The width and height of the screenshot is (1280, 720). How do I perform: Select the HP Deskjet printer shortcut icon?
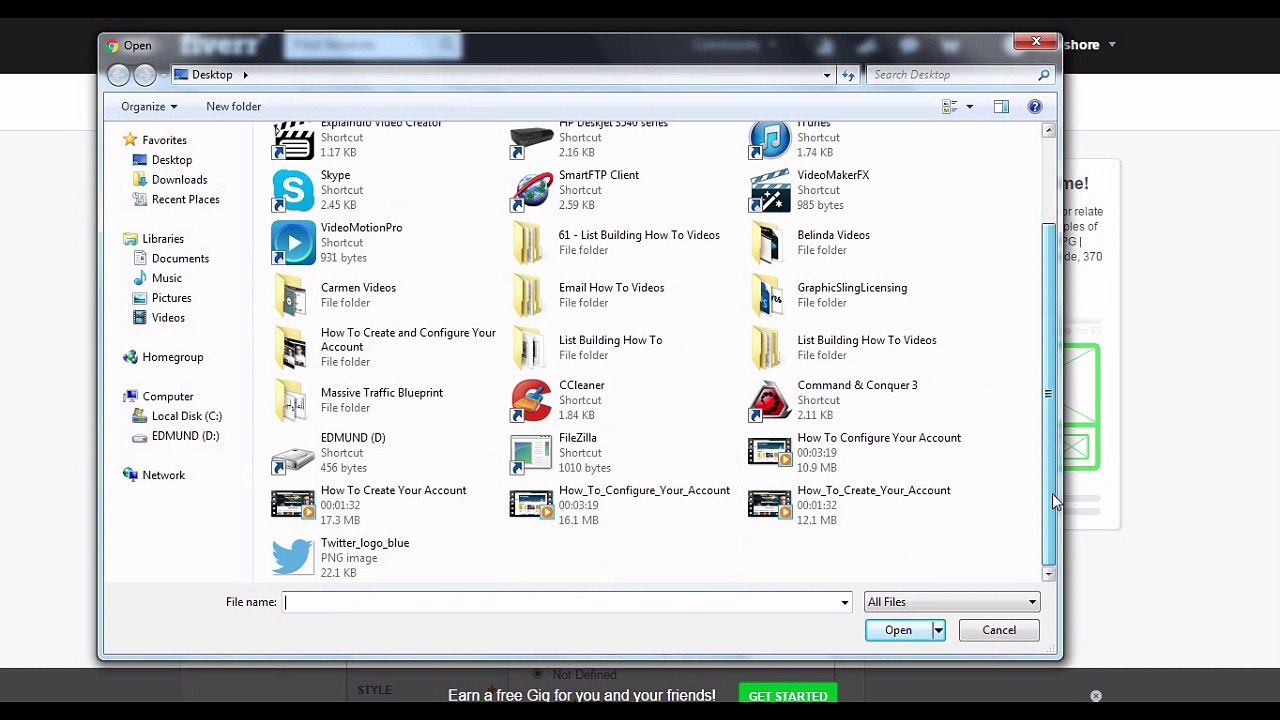pos(531,140)
